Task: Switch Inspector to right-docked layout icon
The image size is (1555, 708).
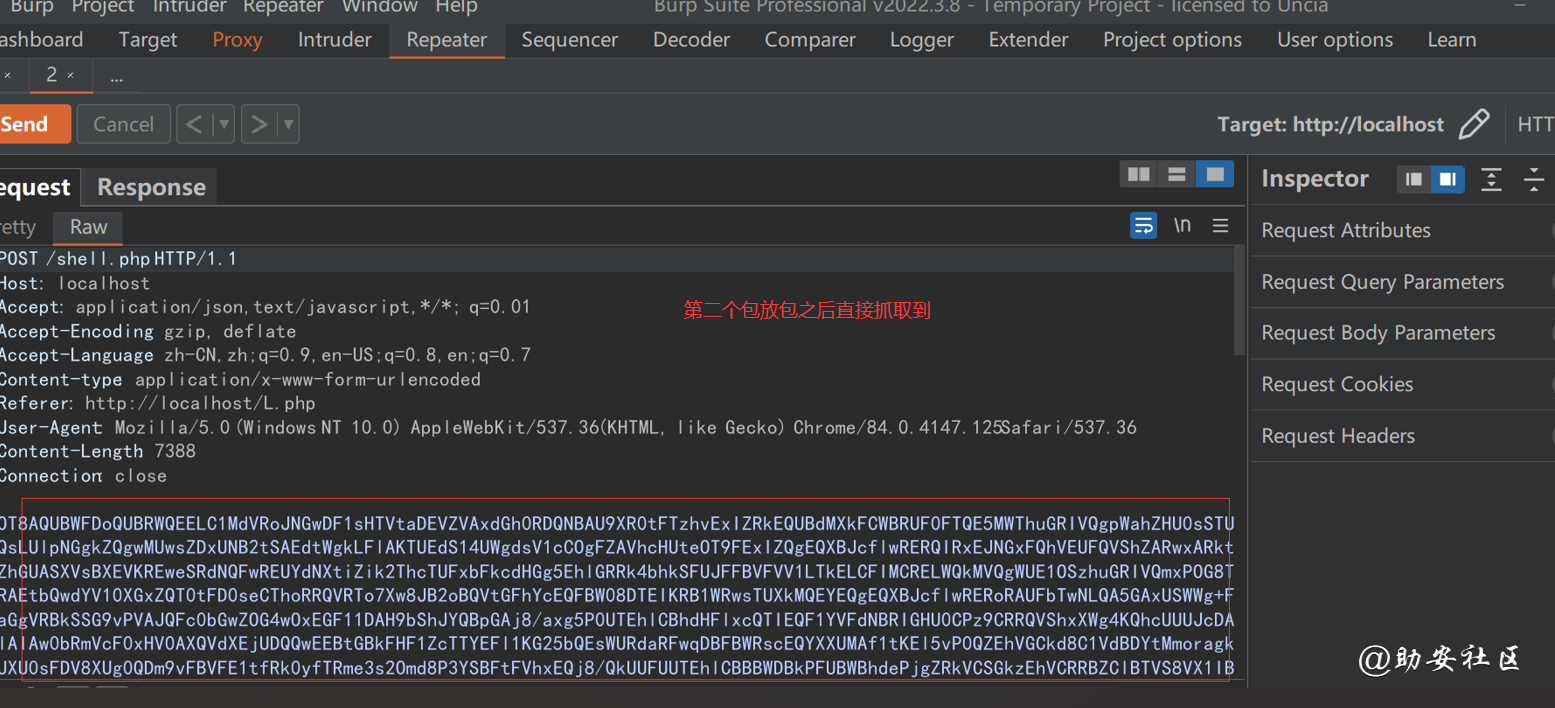Action: (x=1448, y=179)
